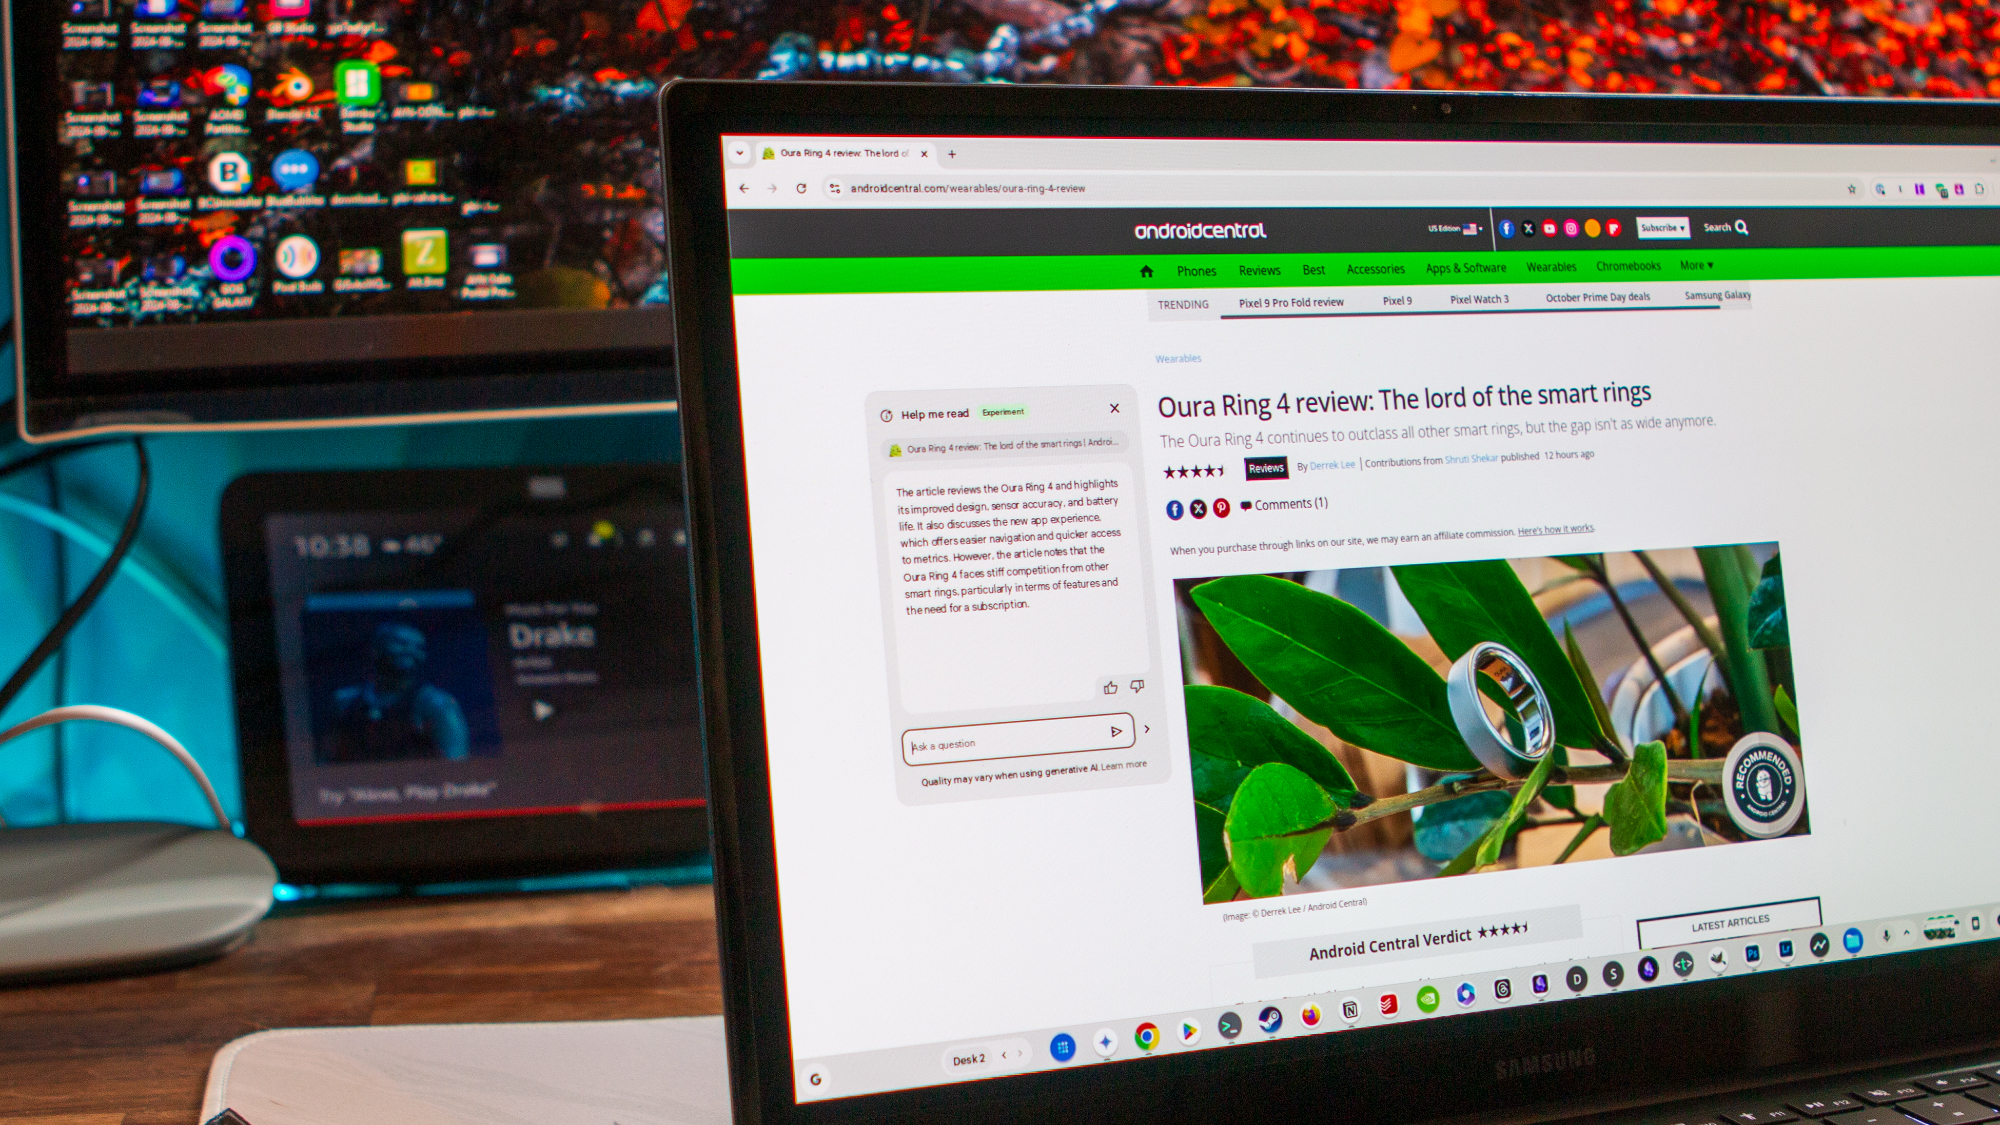
Task: Click the Ask a question input field
Action: click(999, 742)
